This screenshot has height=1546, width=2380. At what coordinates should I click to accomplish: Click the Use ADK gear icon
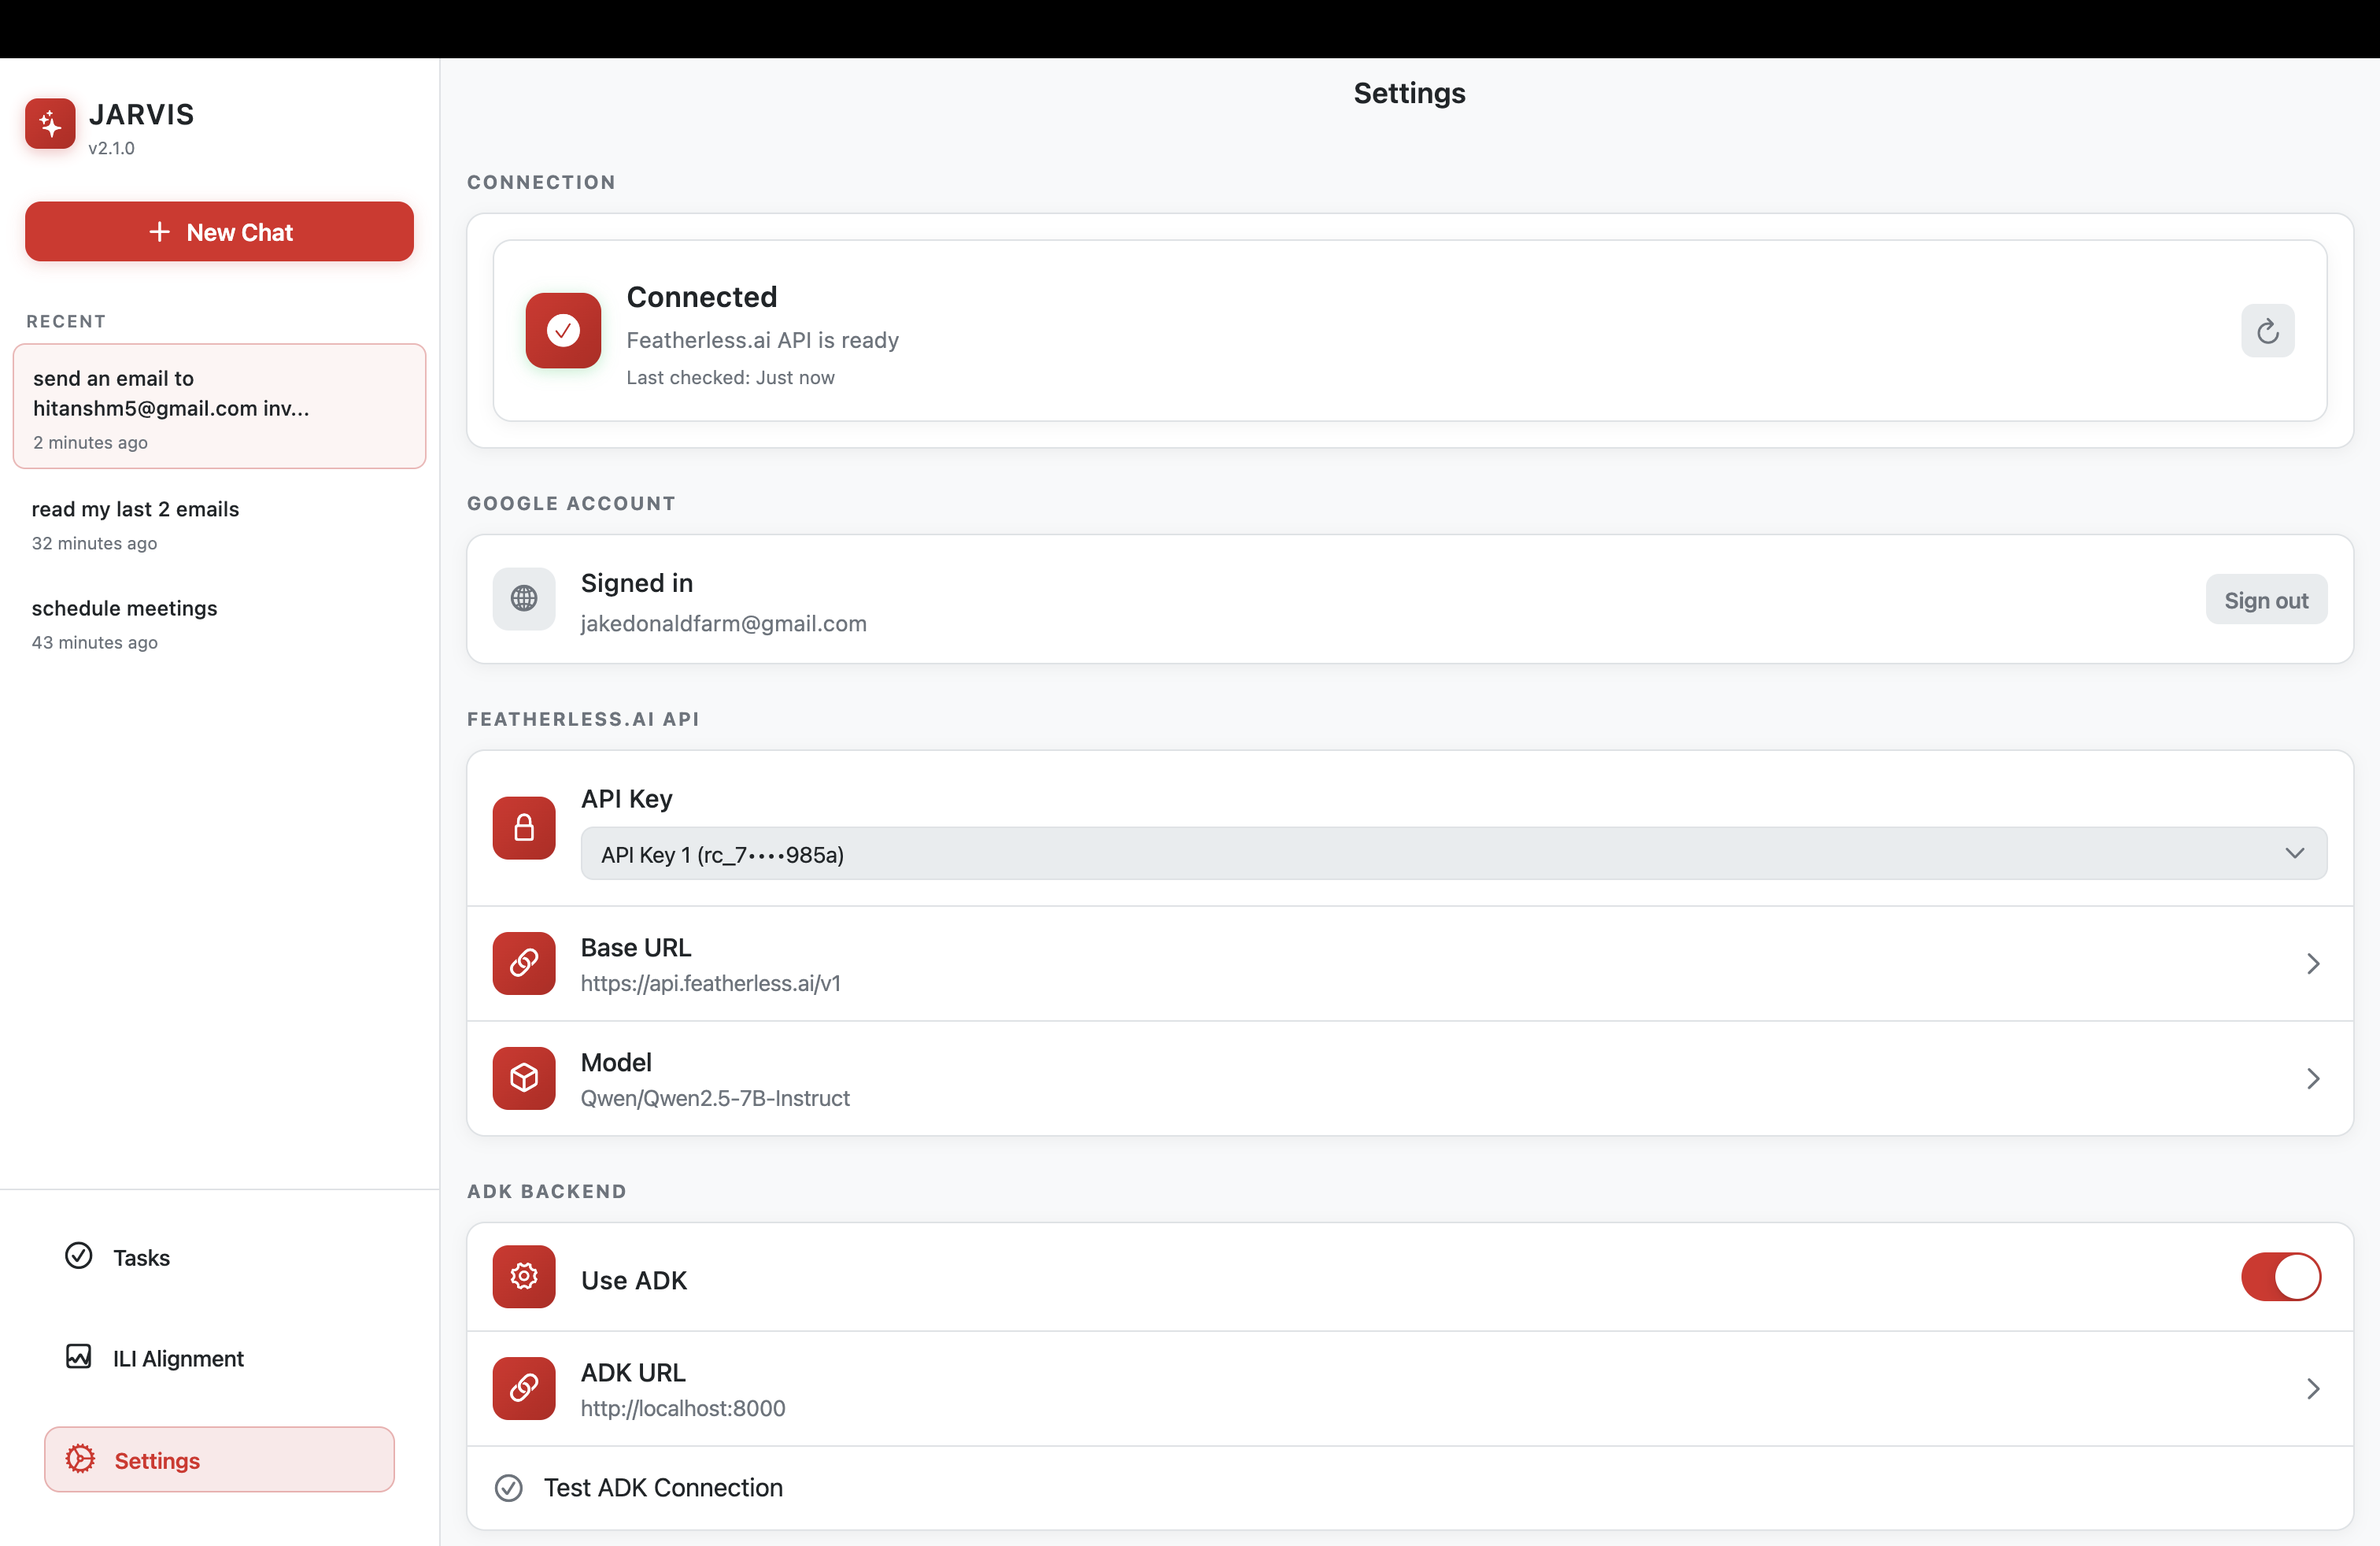[523, 1277]
